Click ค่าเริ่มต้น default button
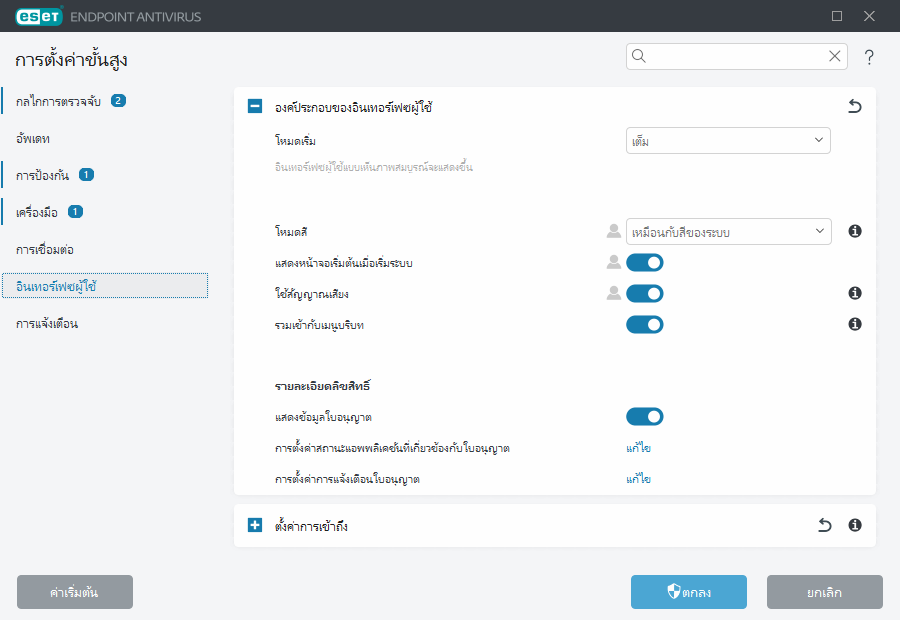 (x=75, y=592)
